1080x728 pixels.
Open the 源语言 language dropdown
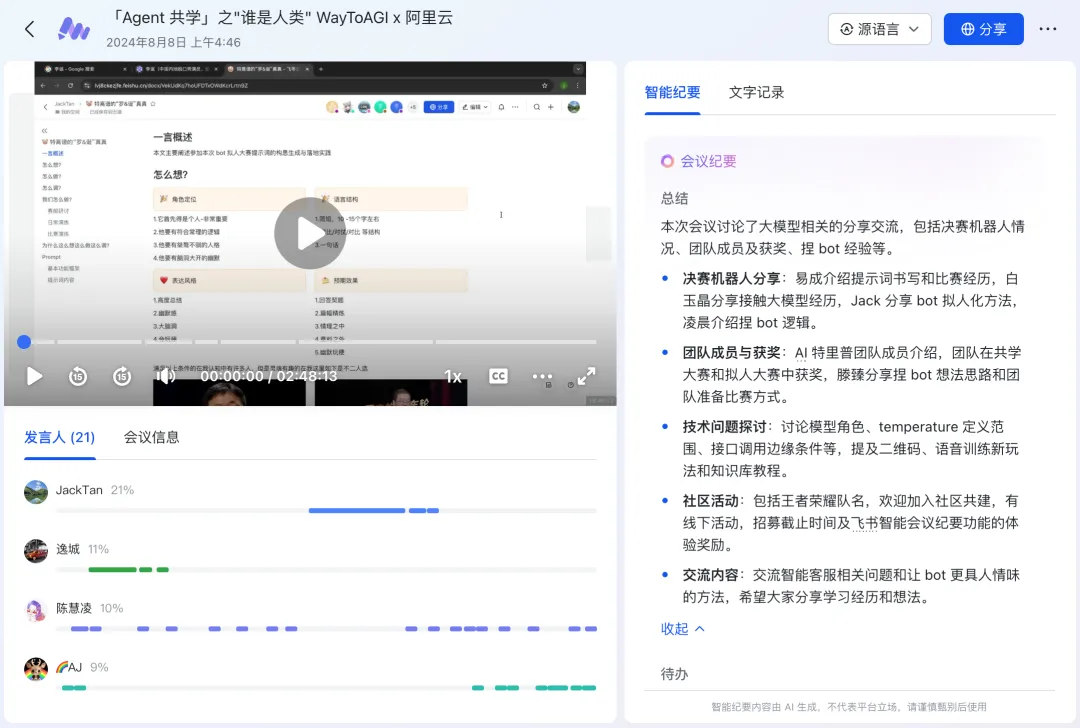880,29
